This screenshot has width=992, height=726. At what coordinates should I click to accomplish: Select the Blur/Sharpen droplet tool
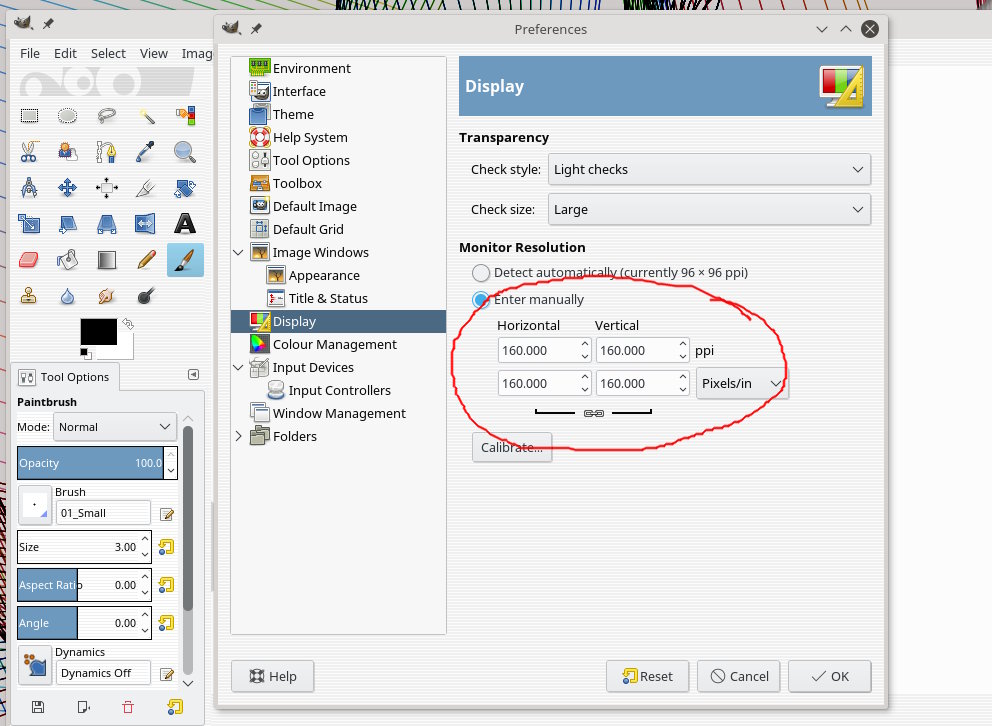click(68, 296)
